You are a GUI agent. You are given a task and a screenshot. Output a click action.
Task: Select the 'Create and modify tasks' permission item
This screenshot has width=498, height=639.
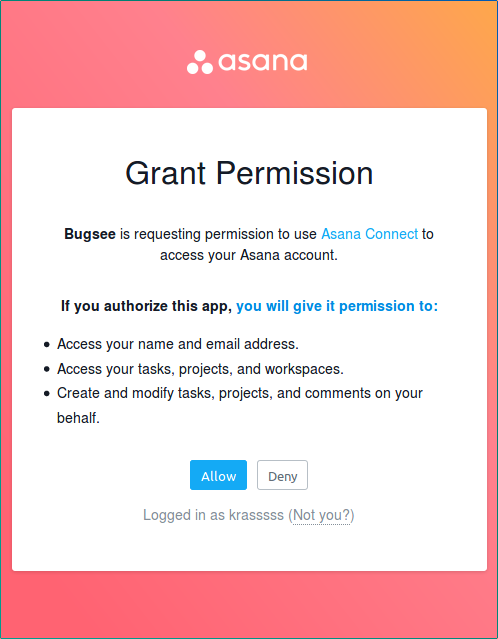coord(240,405)
